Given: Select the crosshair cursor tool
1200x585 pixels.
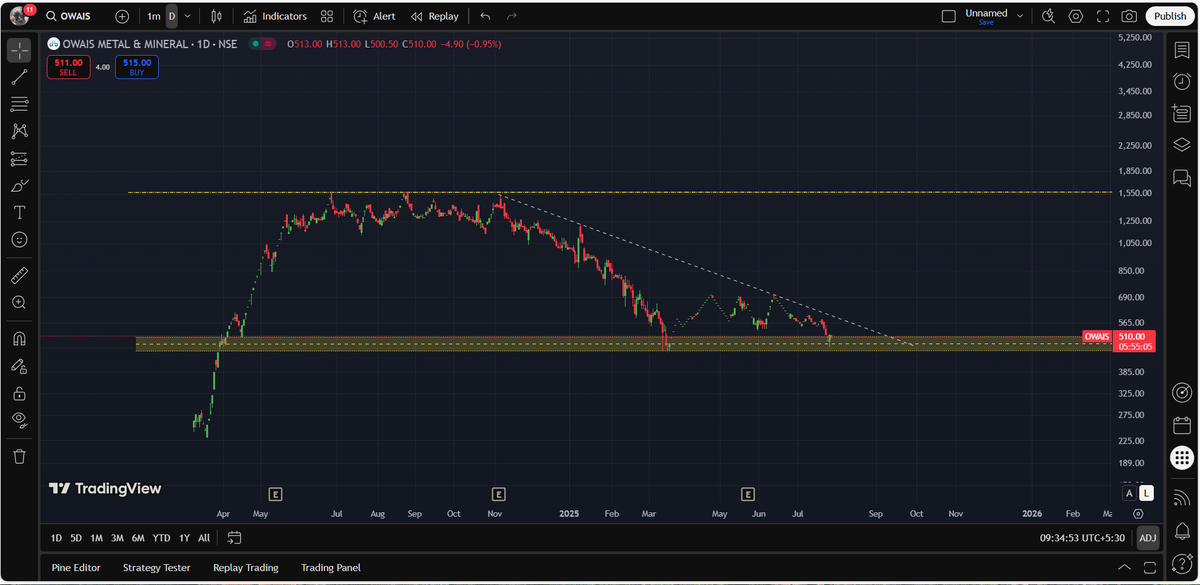Looking at the screenshot, I should point(19,50).
